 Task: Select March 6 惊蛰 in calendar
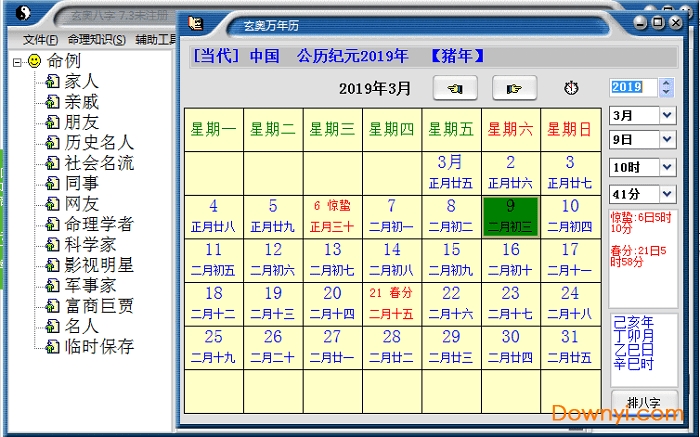pyautogui.click(x=333, y=217)
